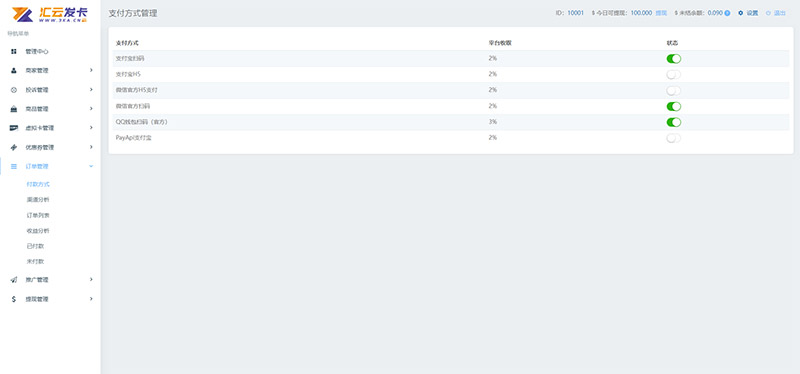Click the 投诉管理 clock icon
Viewport: 800px width, 374px height.
(x=14, y=90)
